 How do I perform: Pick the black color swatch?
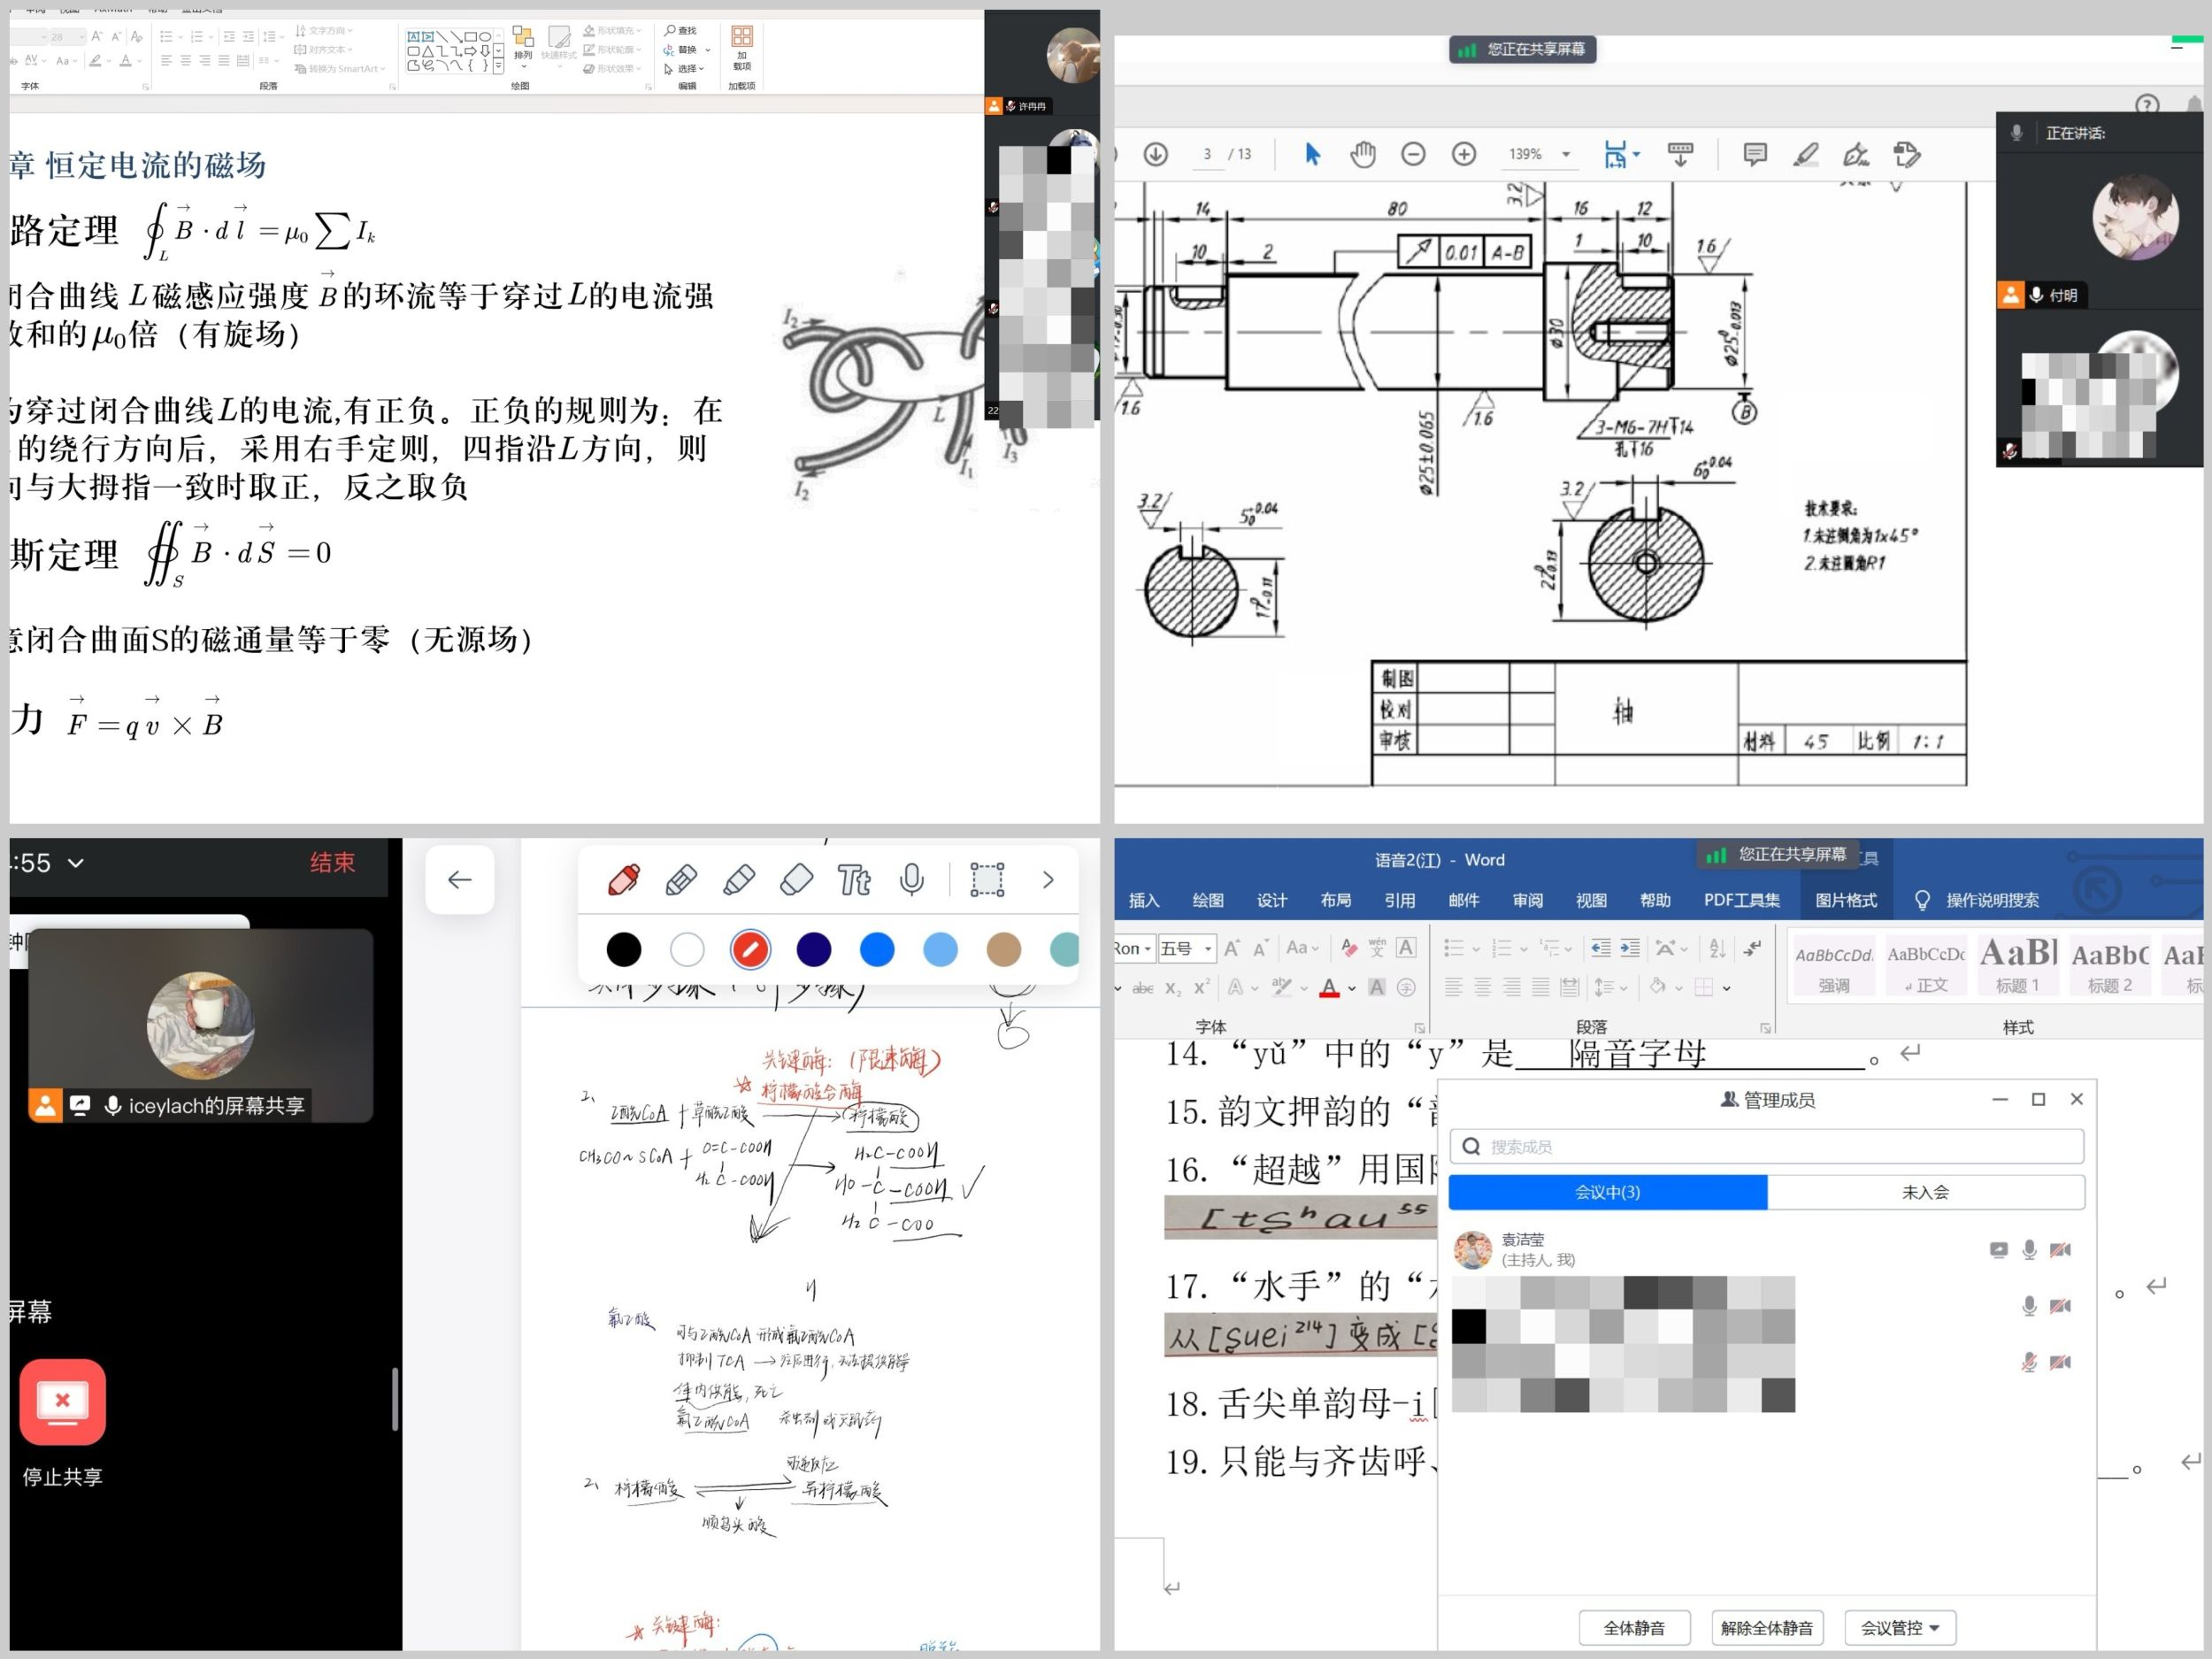(624, 949)
